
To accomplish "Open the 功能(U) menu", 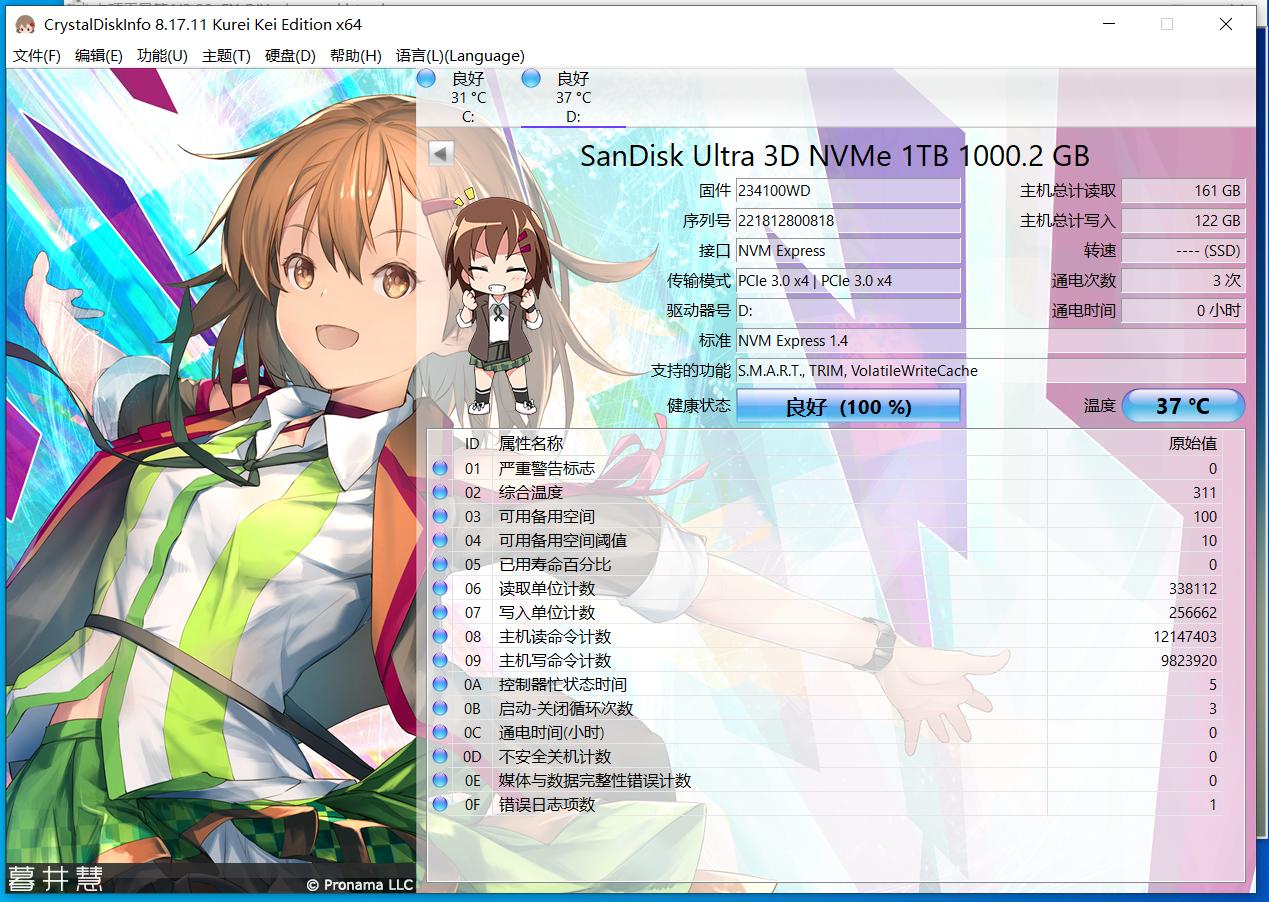I will tap(162, 56).
